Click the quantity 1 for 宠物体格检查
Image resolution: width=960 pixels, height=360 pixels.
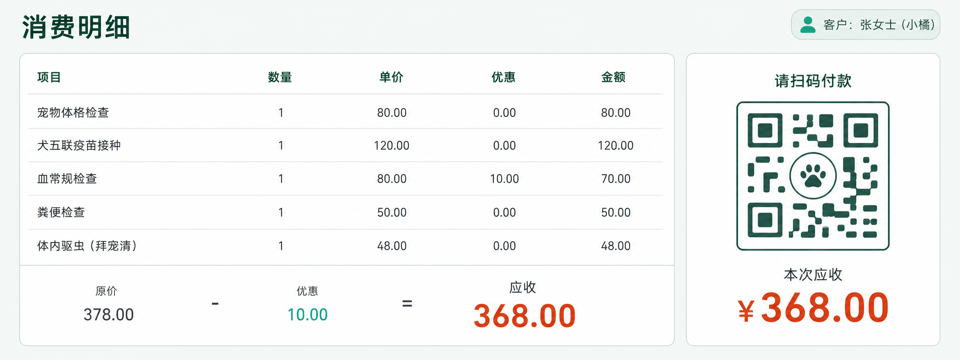(x=281, y=113)
